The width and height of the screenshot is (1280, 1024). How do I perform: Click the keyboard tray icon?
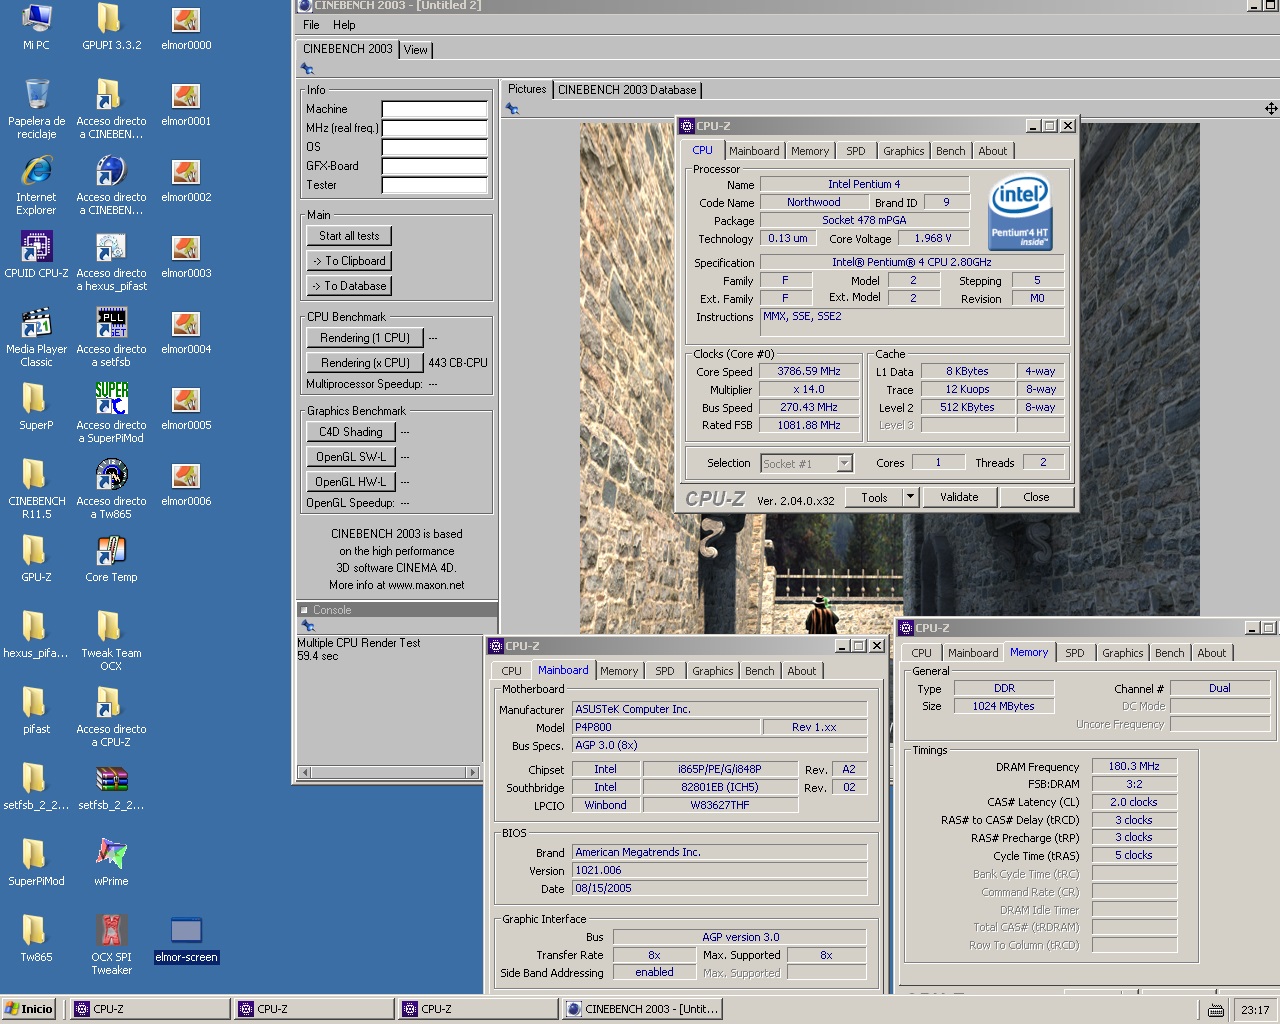(1215, 1010)
